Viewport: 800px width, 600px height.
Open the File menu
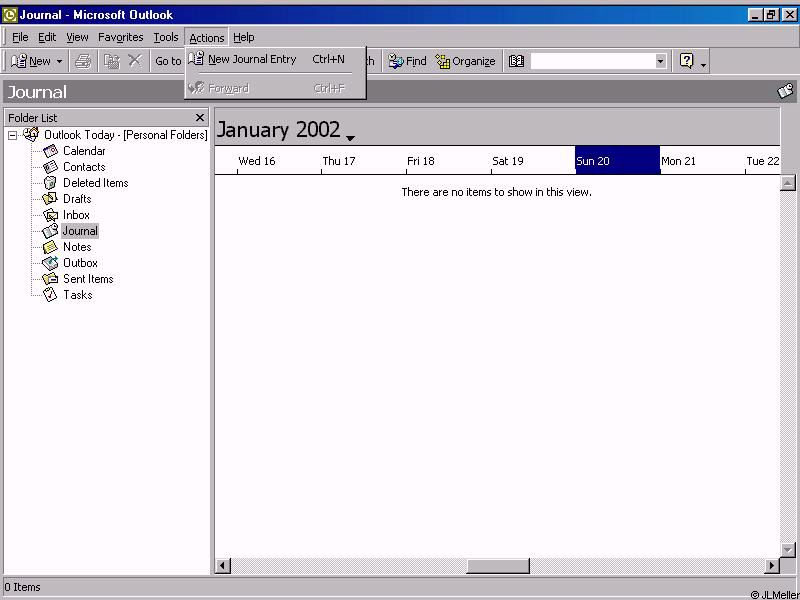(20, 37)
